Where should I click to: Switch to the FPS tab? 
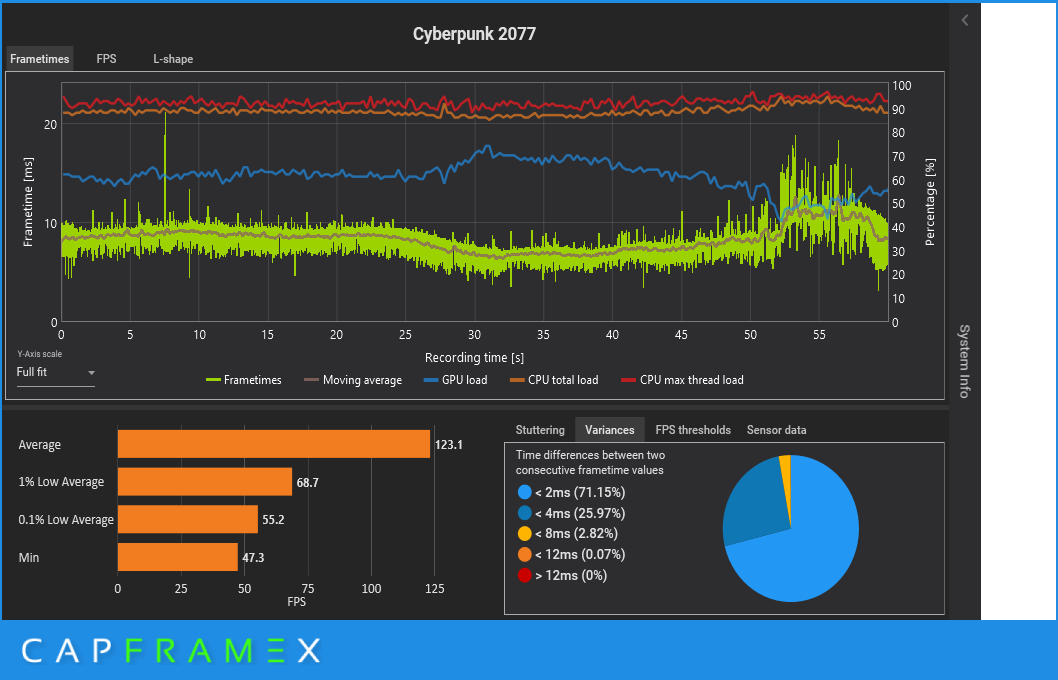click(106, 59)
